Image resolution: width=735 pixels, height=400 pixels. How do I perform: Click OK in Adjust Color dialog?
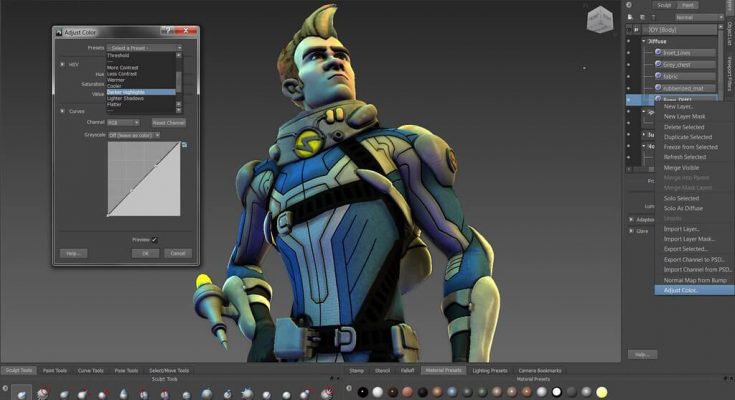[145, 253]
